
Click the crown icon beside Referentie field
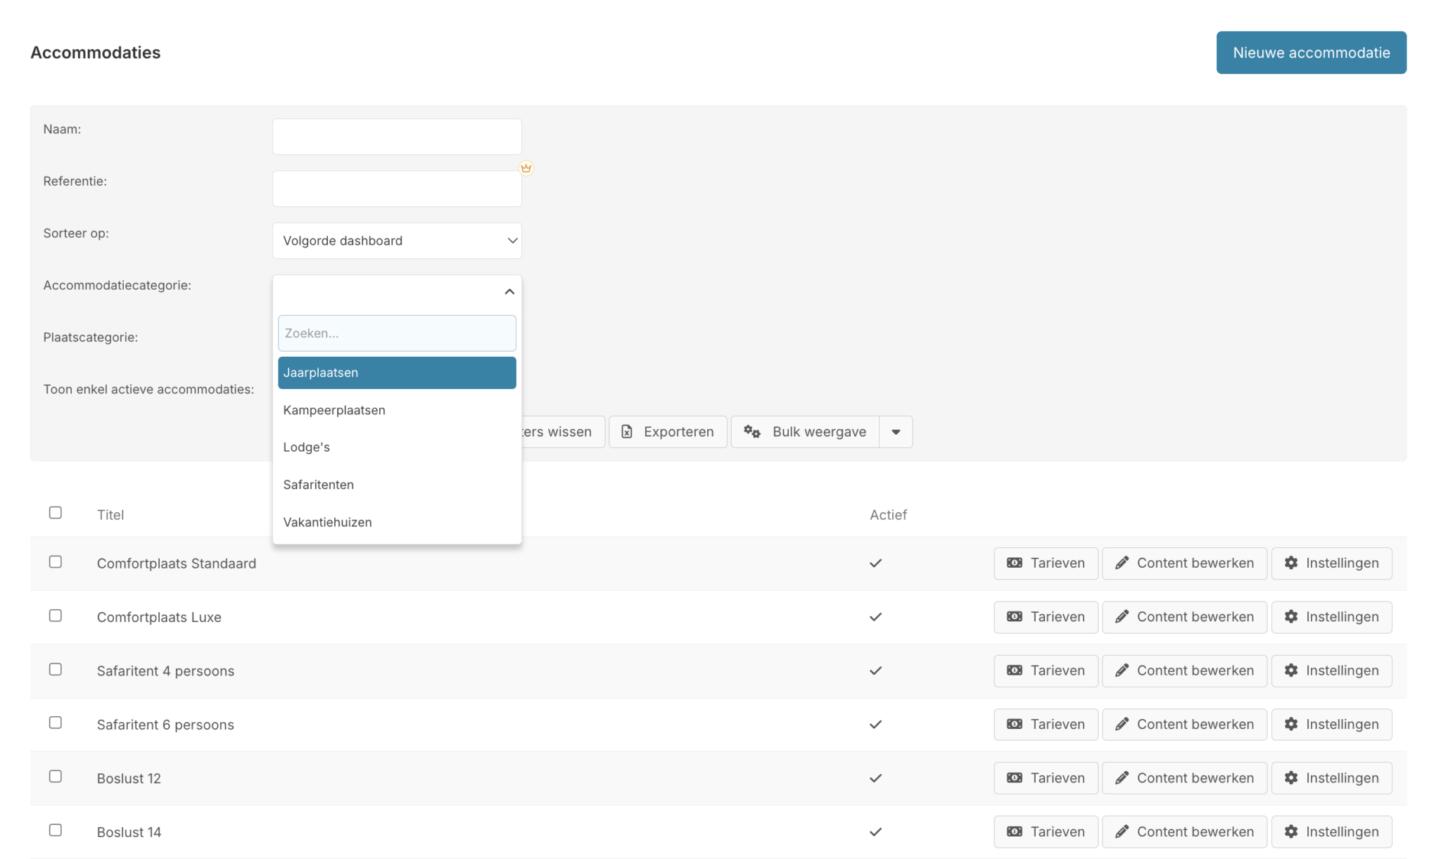pyautogui.click(x=526, y=168)
